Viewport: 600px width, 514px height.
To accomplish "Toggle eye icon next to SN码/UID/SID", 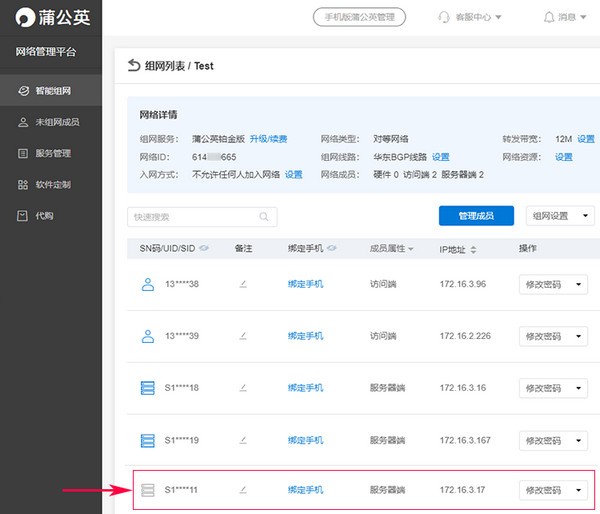I will [x=204, y=248].
